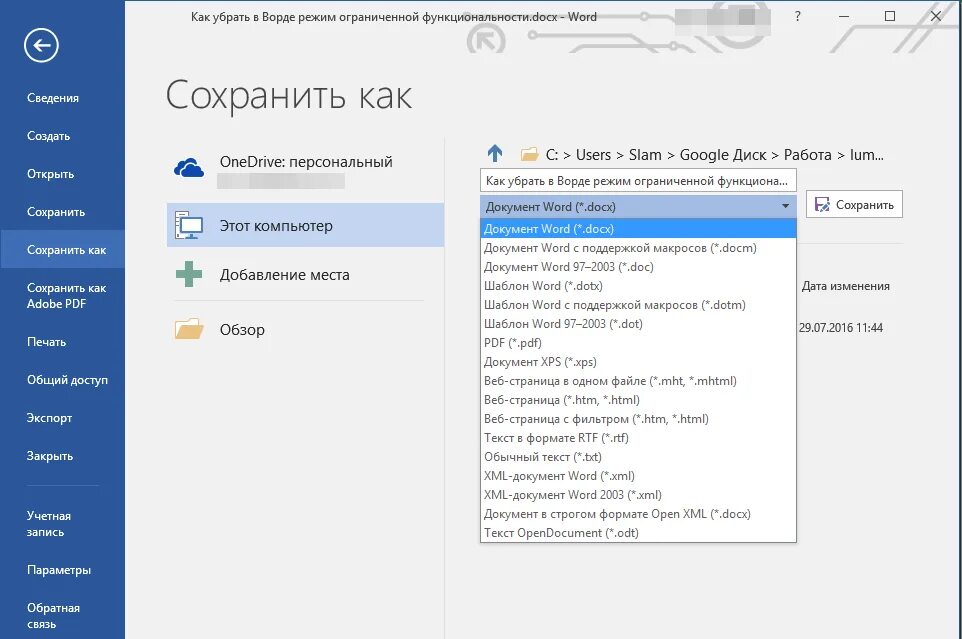The height and width of the screenshot is (639, 962).
Task: Click C: in the breadcrumb path
Action: pyautogui.click(x=552, y=155)
